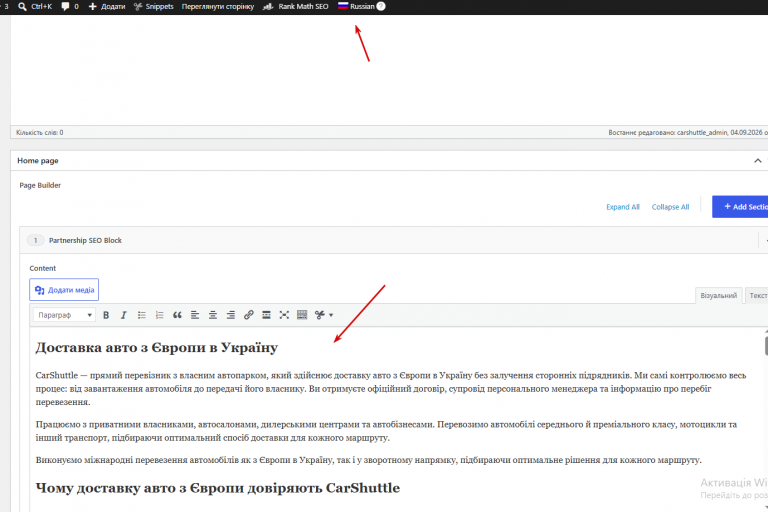Image resolution: width=768 pixels, height=512 pixels.
Task: Insert a bulleted list
Action: [142, 315]
